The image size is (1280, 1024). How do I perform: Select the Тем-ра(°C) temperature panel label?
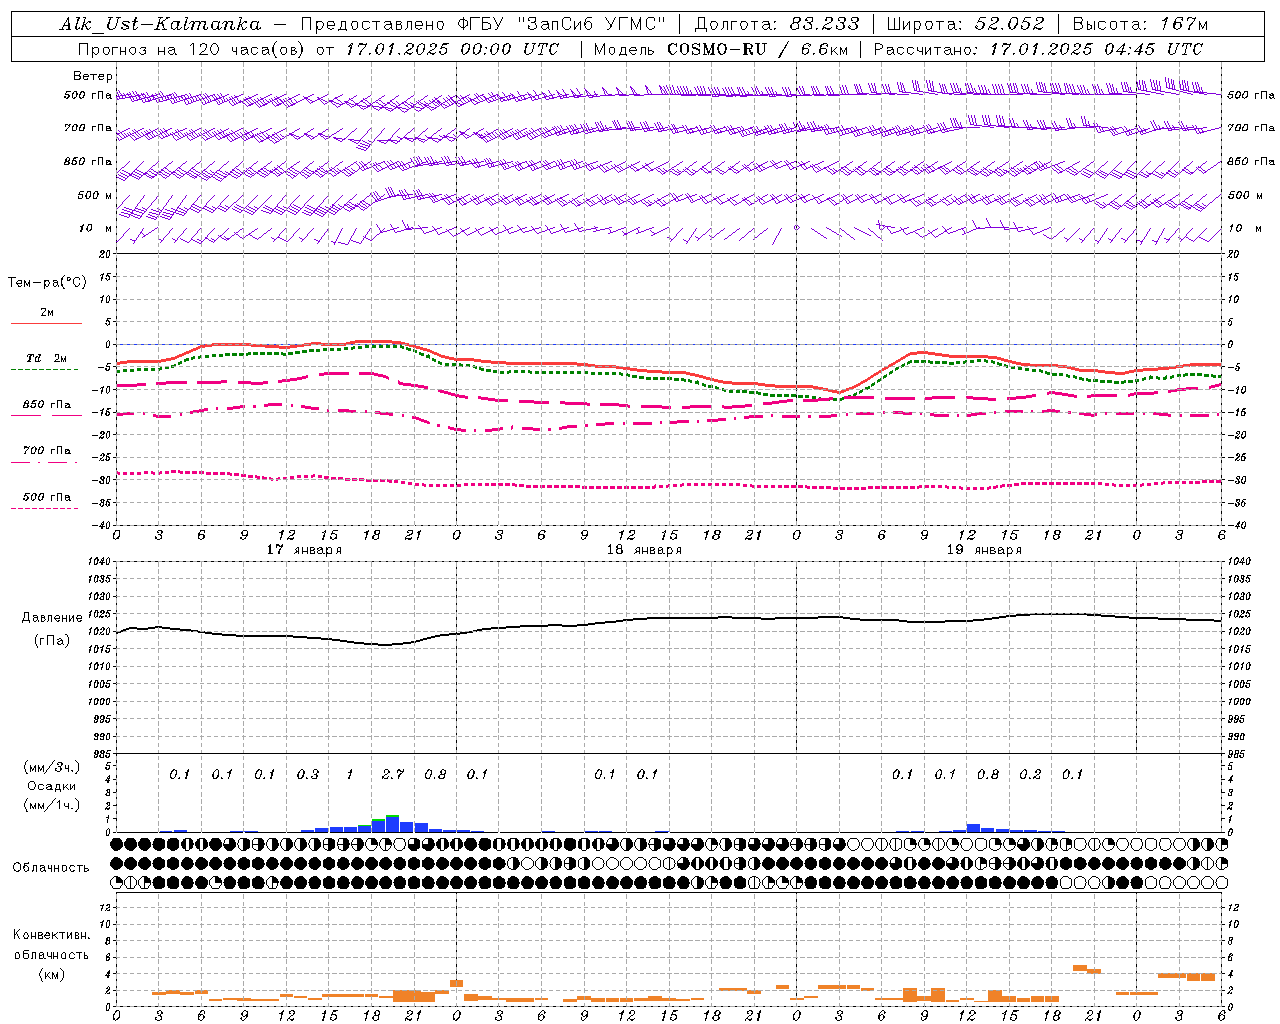[47, 283]
